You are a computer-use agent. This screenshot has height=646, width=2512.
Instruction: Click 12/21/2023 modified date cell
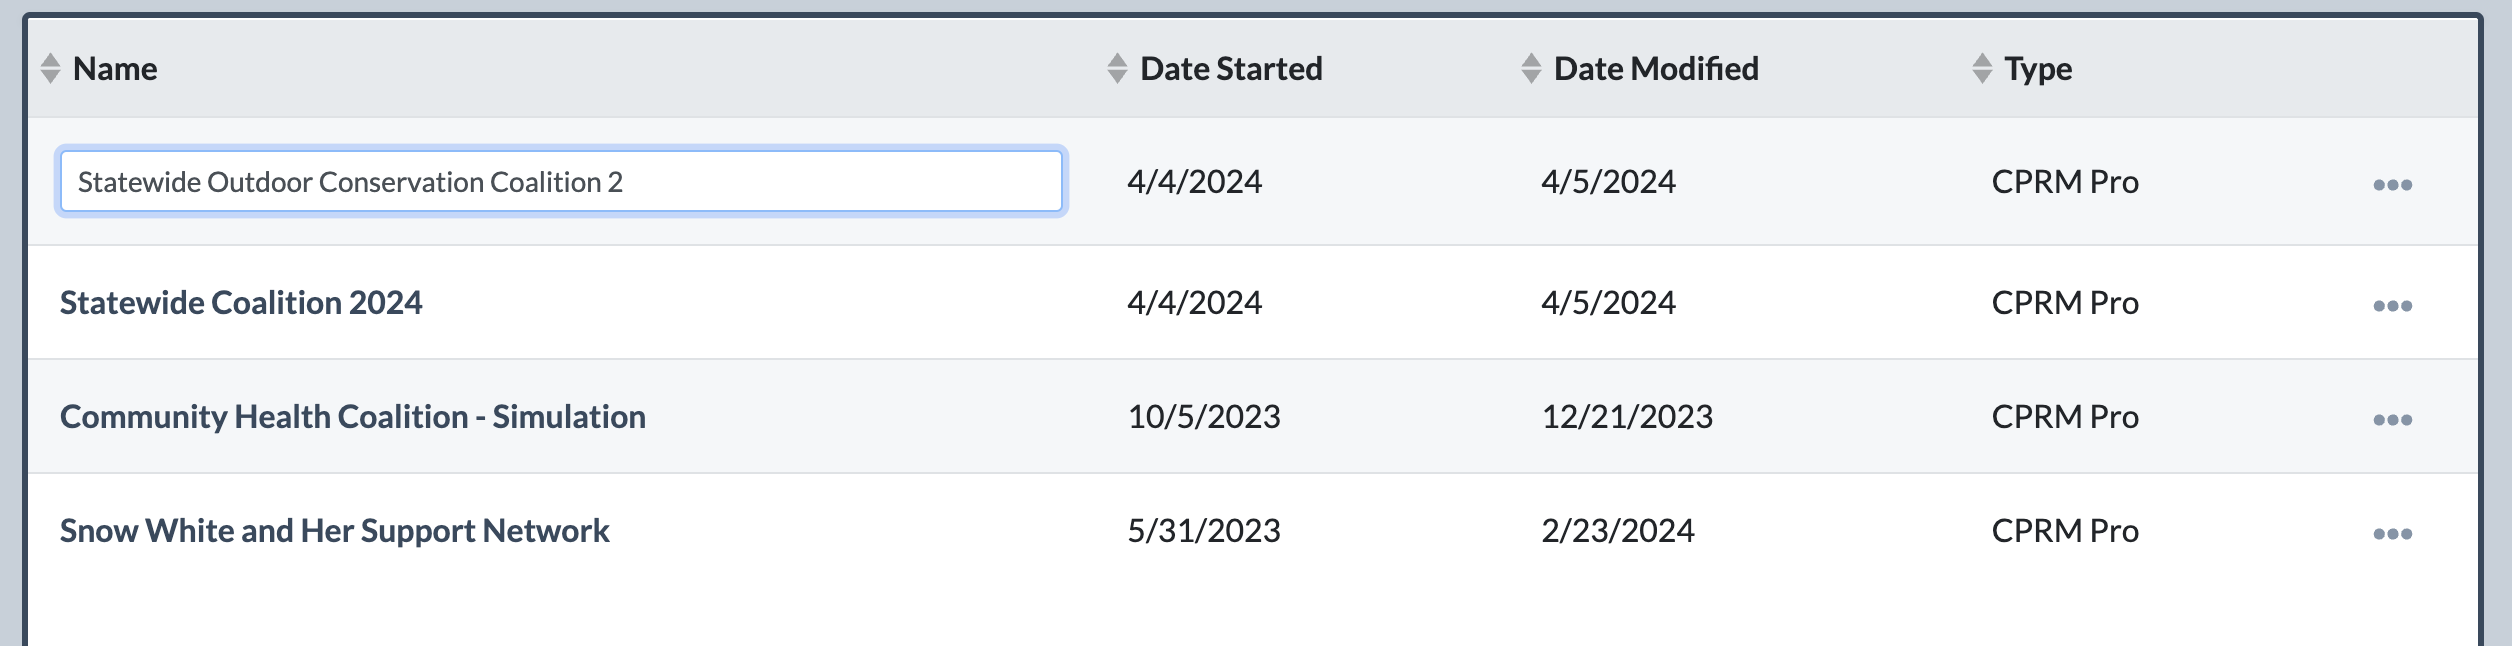(1627, 417)
